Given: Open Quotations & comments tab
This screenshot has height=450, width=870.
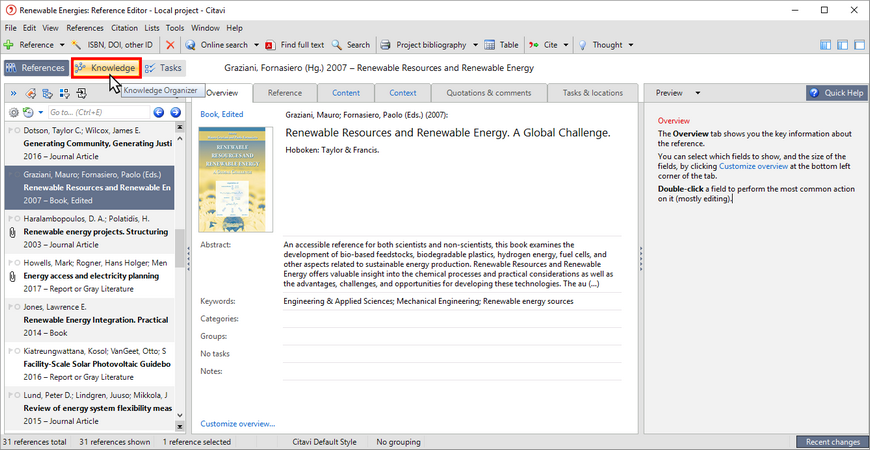Looking at the screenshot, I should [489, 93].
